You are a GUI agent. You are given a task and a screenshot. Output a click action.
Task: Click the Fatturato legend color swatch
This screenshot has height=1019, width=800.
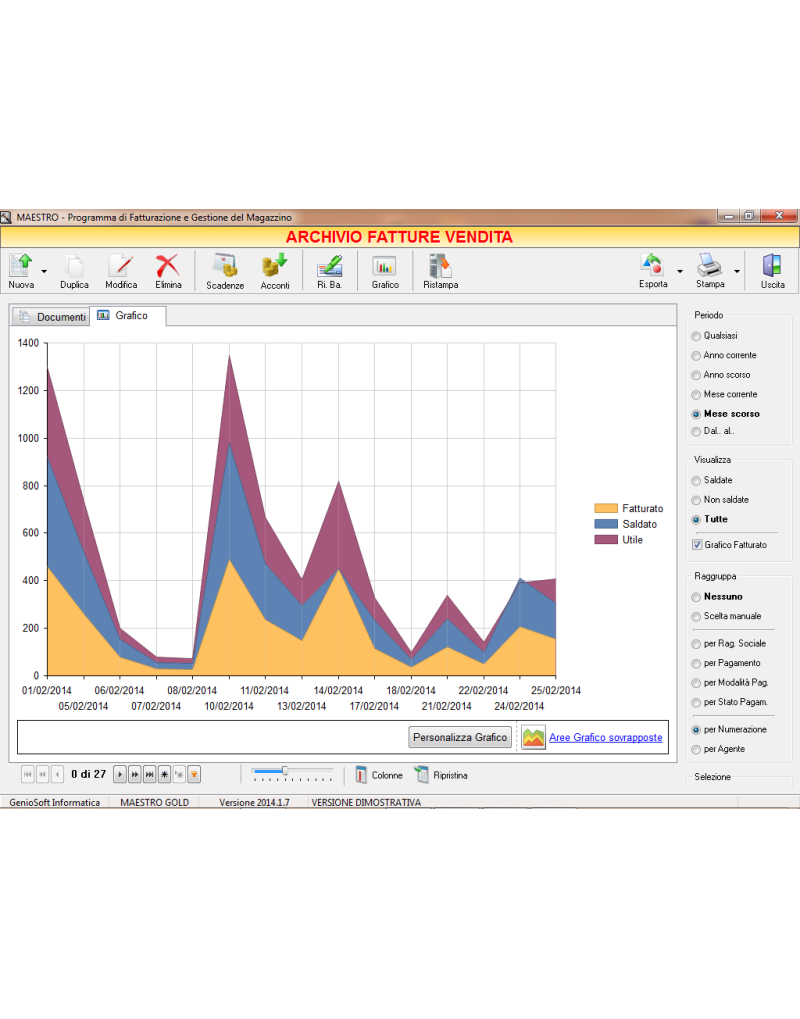606,508
